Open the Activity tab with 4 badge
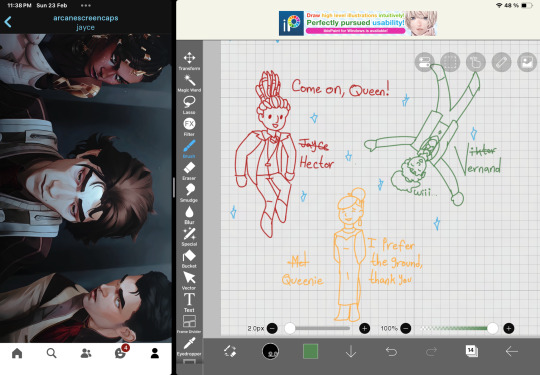This screenshot has height=375, width=540. click(121, 352)
